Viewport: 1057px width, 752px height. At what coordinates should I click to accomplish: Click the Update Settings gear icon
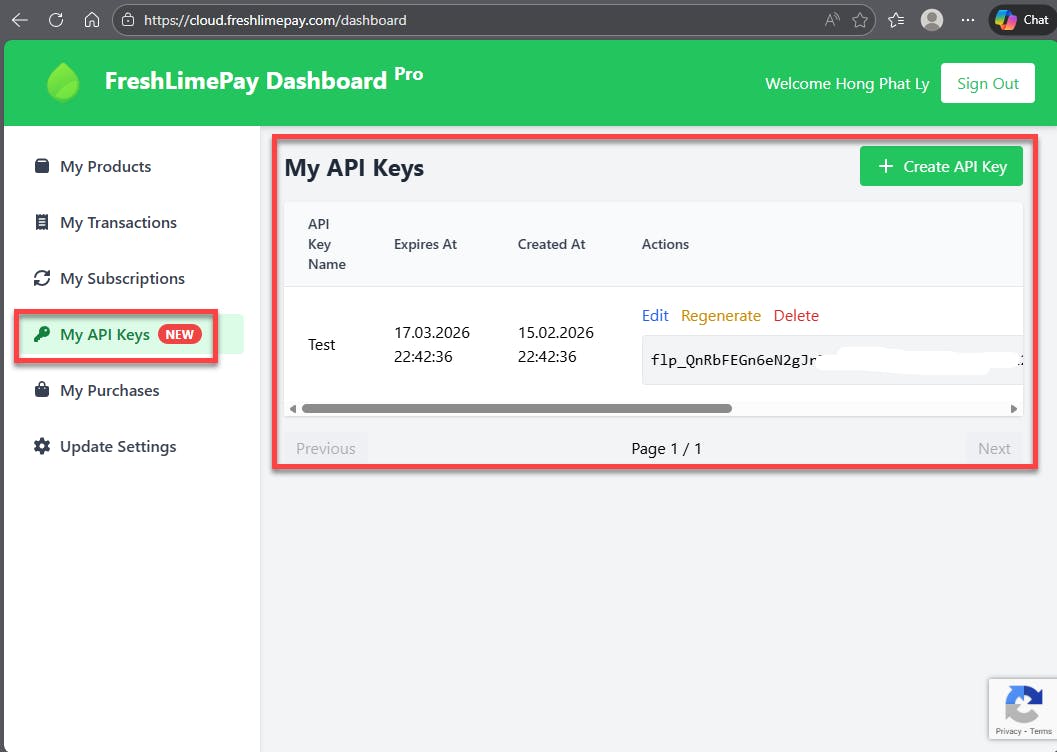coord(42,446)
